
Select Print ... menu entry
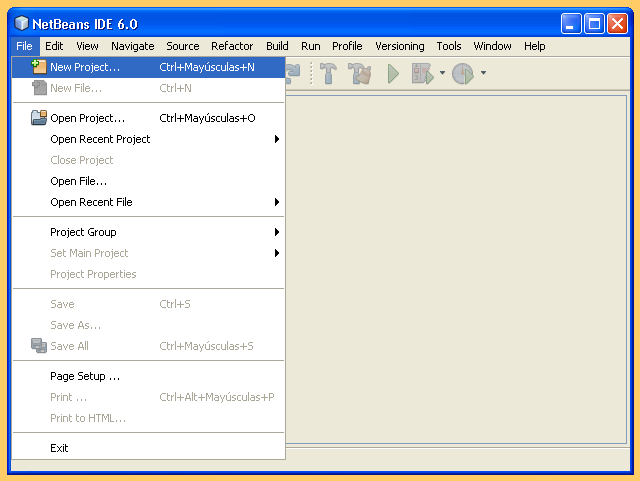148,397
